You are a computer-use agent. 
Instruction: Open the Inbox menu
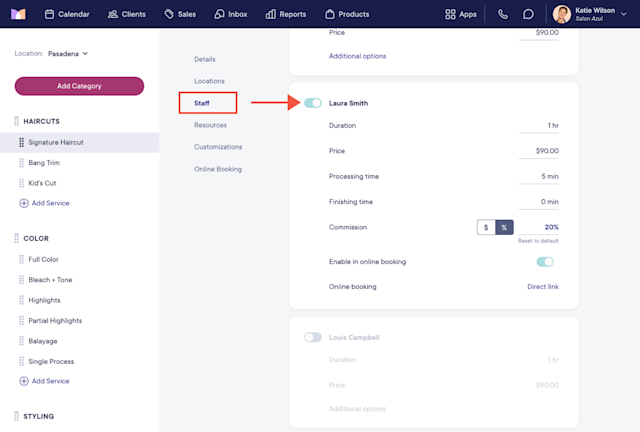click(x=231, y=14)
